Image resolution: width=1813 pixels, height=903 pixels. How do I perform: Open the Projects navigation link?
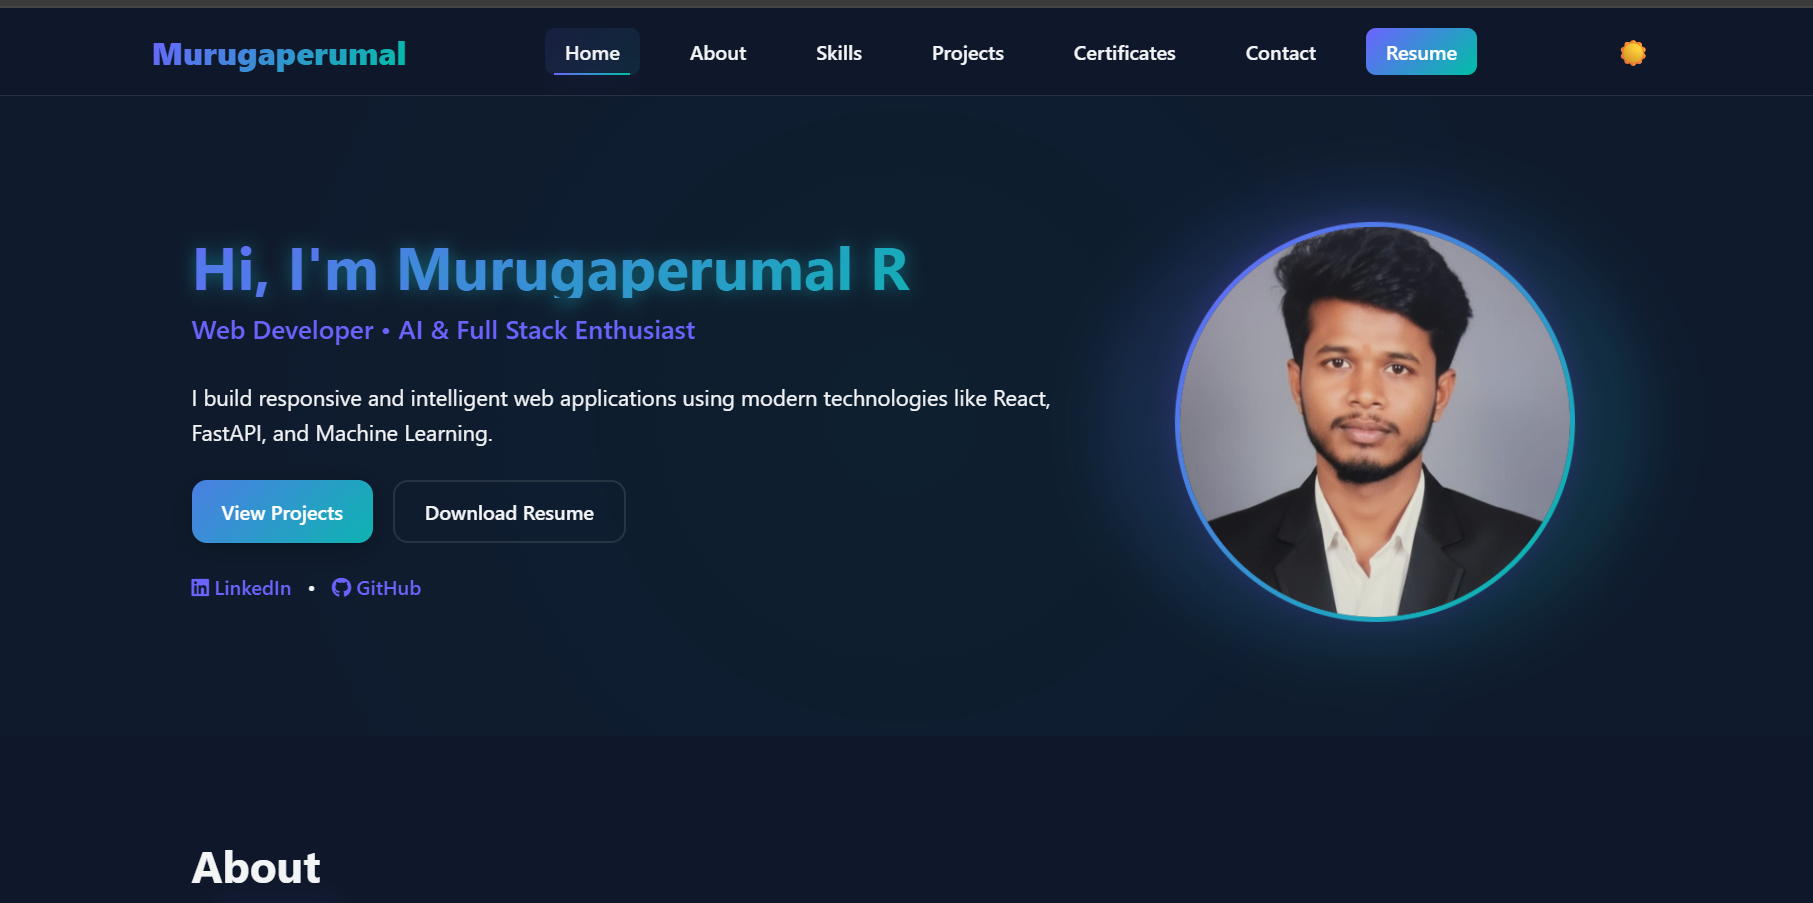point(966,53)
